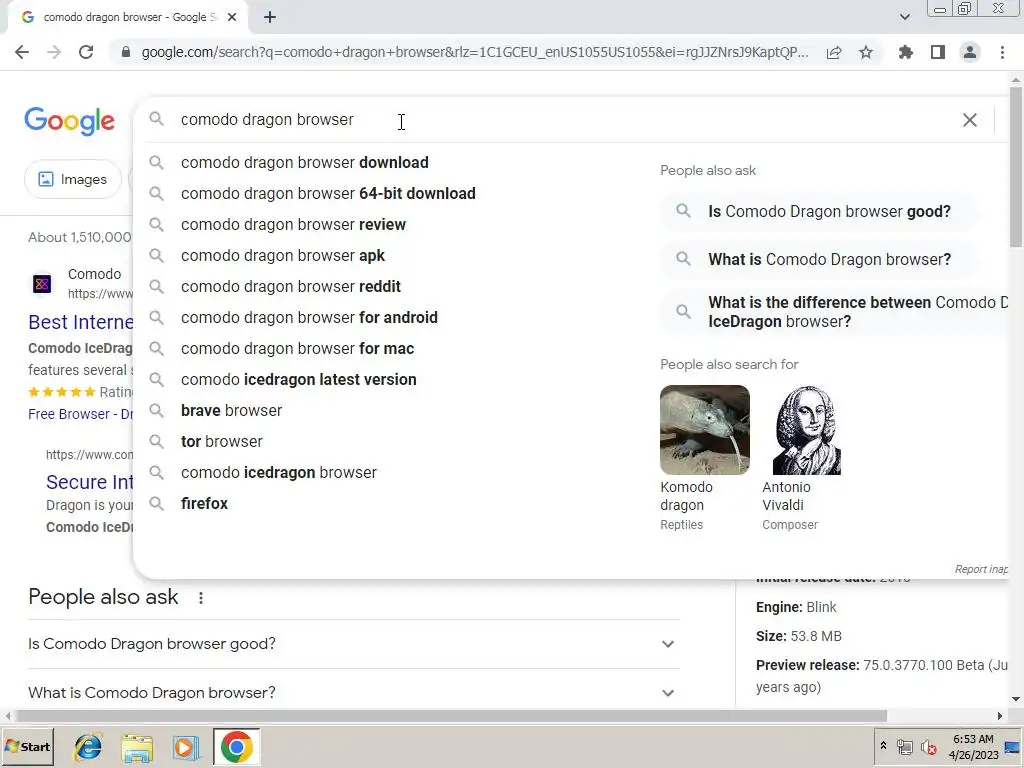Pick the 'tor browser' suggestion
The image size is (1024, 768).
[221, 441]
